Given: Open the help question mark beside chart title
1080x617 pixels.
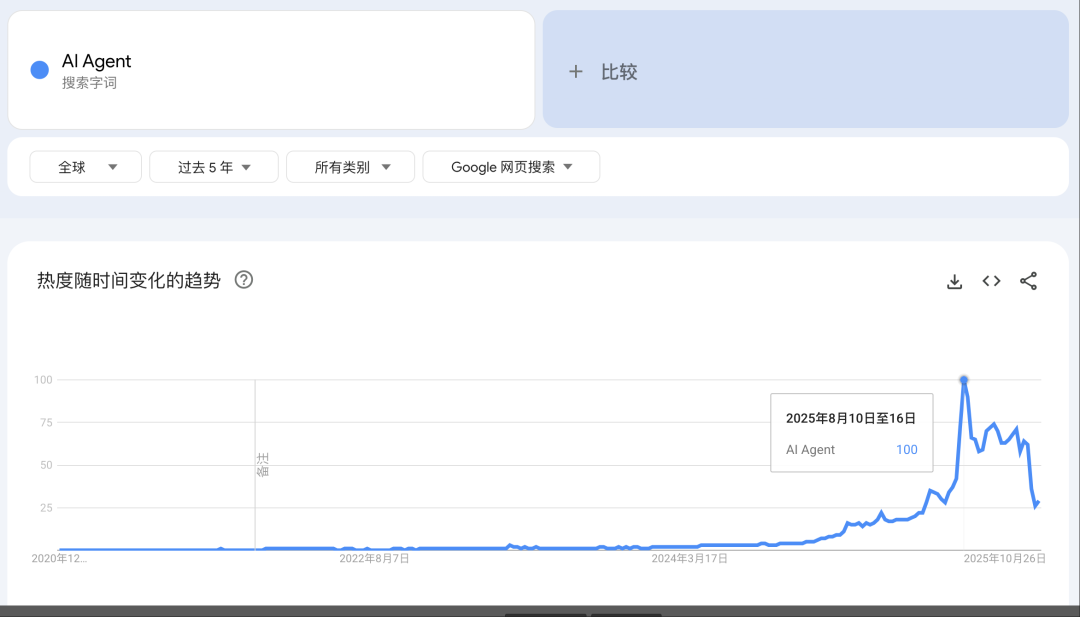Looking at the screenshot, I should (x=244, y=280).
